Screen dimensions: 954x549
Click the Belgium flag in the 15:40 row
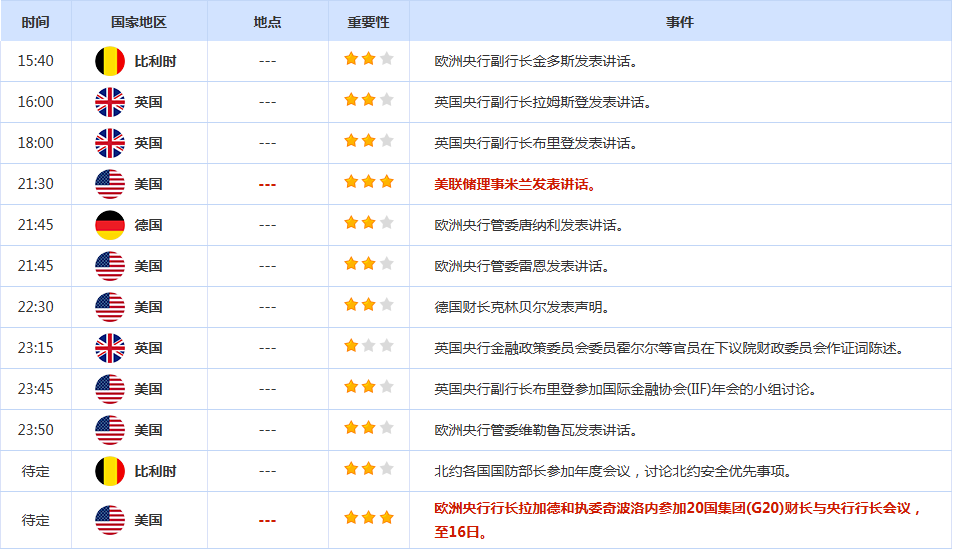[x=109, y=61]
